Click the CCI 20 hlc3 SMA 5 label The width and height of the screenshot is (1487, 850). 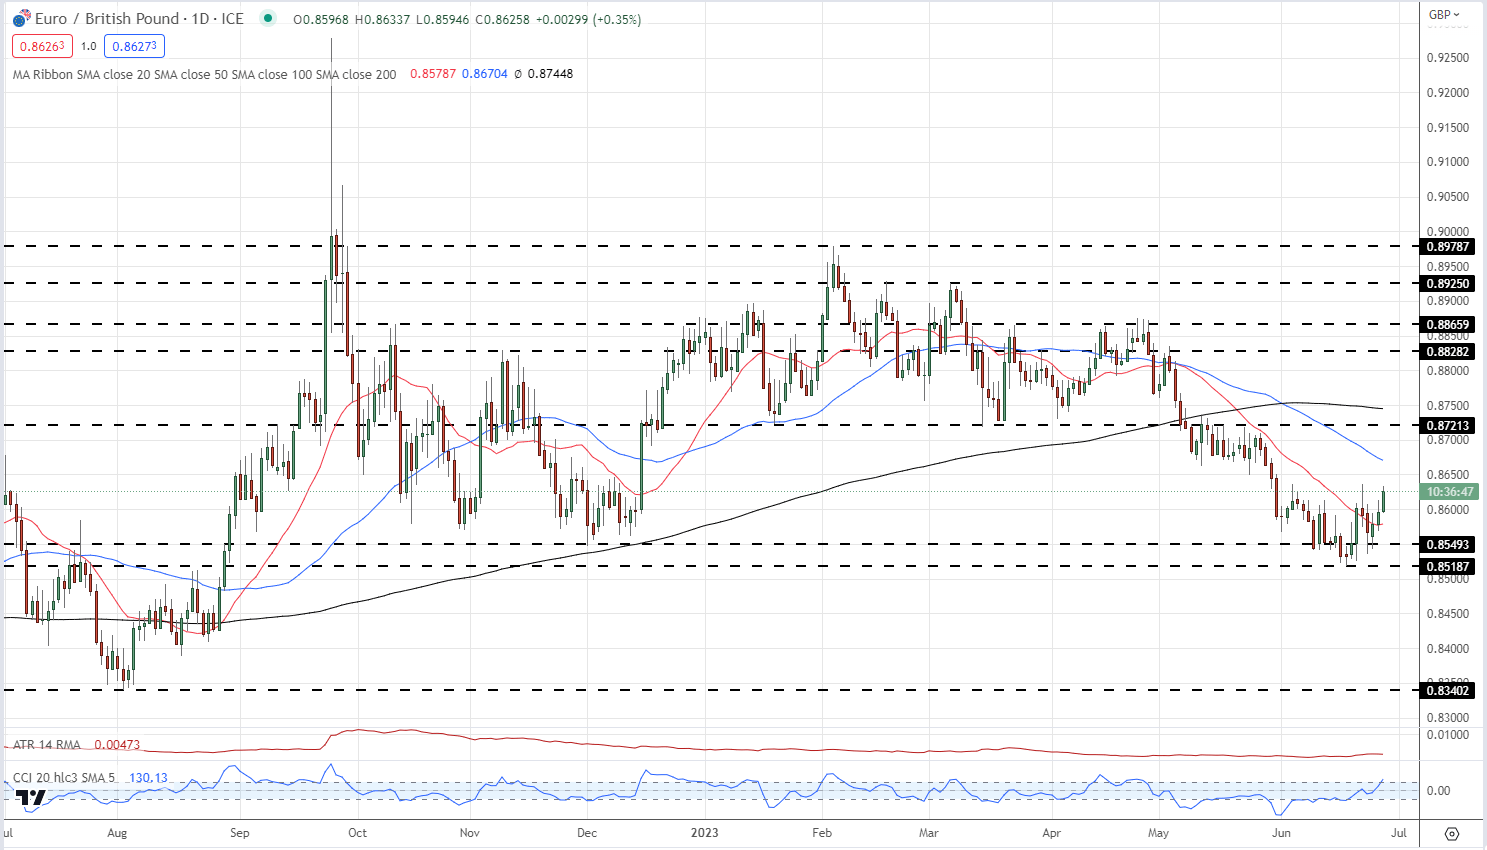64,778
